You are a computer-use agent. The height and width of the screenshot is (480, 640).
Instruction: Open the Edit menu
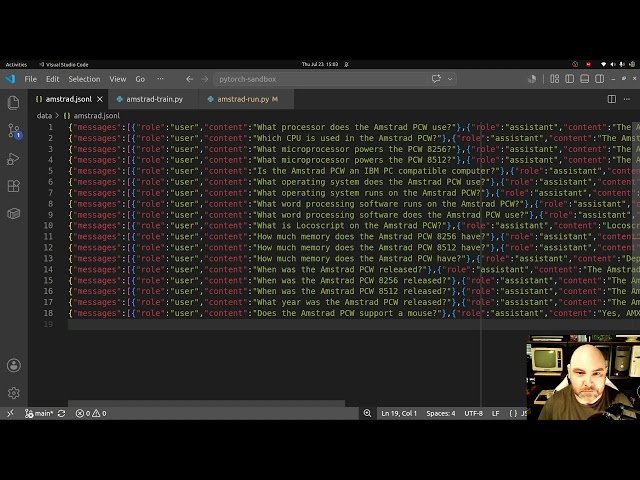click(x=52, y=79)
